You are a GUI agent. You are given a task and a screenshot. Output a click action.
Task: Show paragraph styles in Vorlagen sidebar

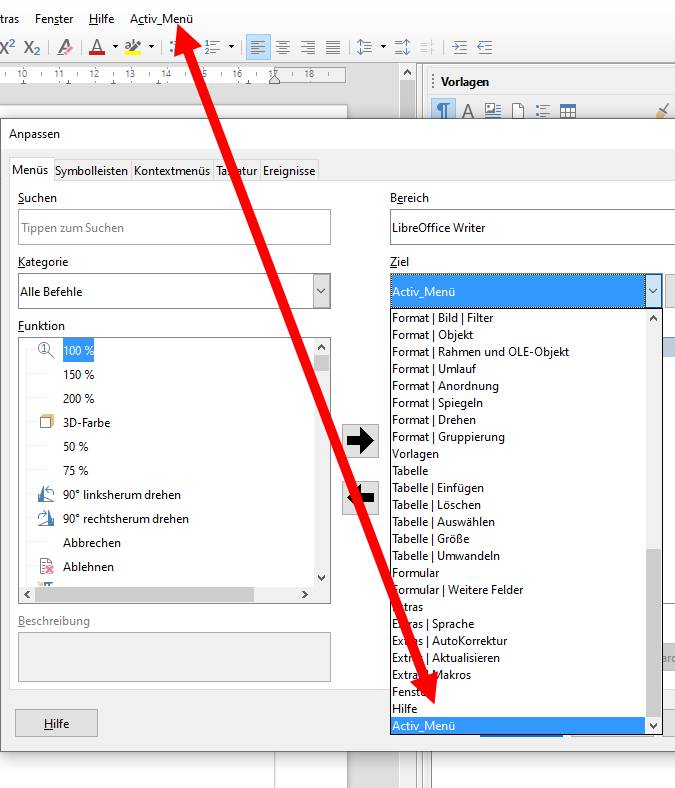(443, 111)
